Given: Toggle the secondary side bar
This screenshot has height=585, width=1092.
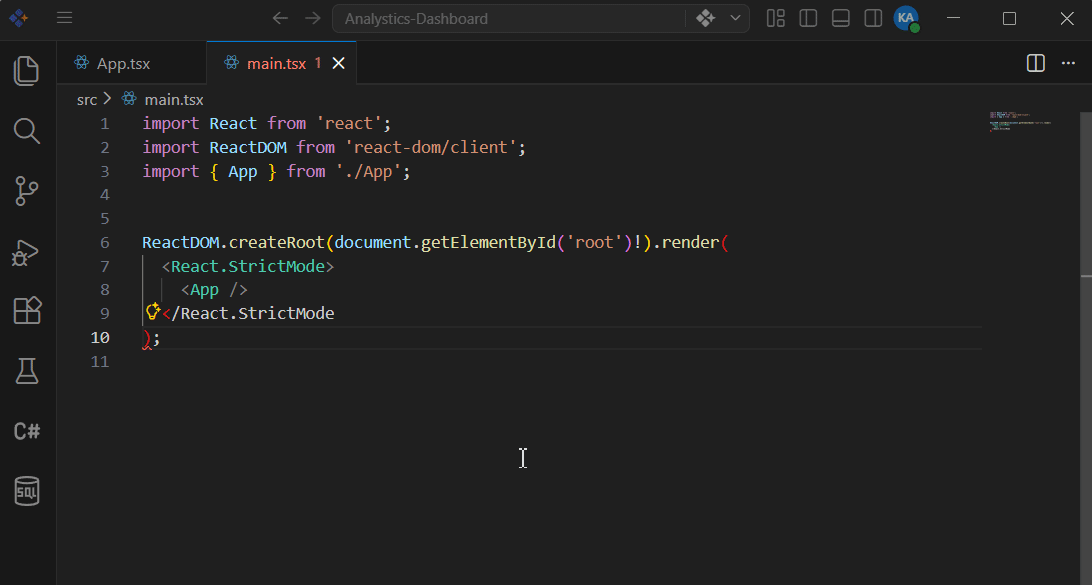Looking at the screenshot, I should click(x=873, y=18).
